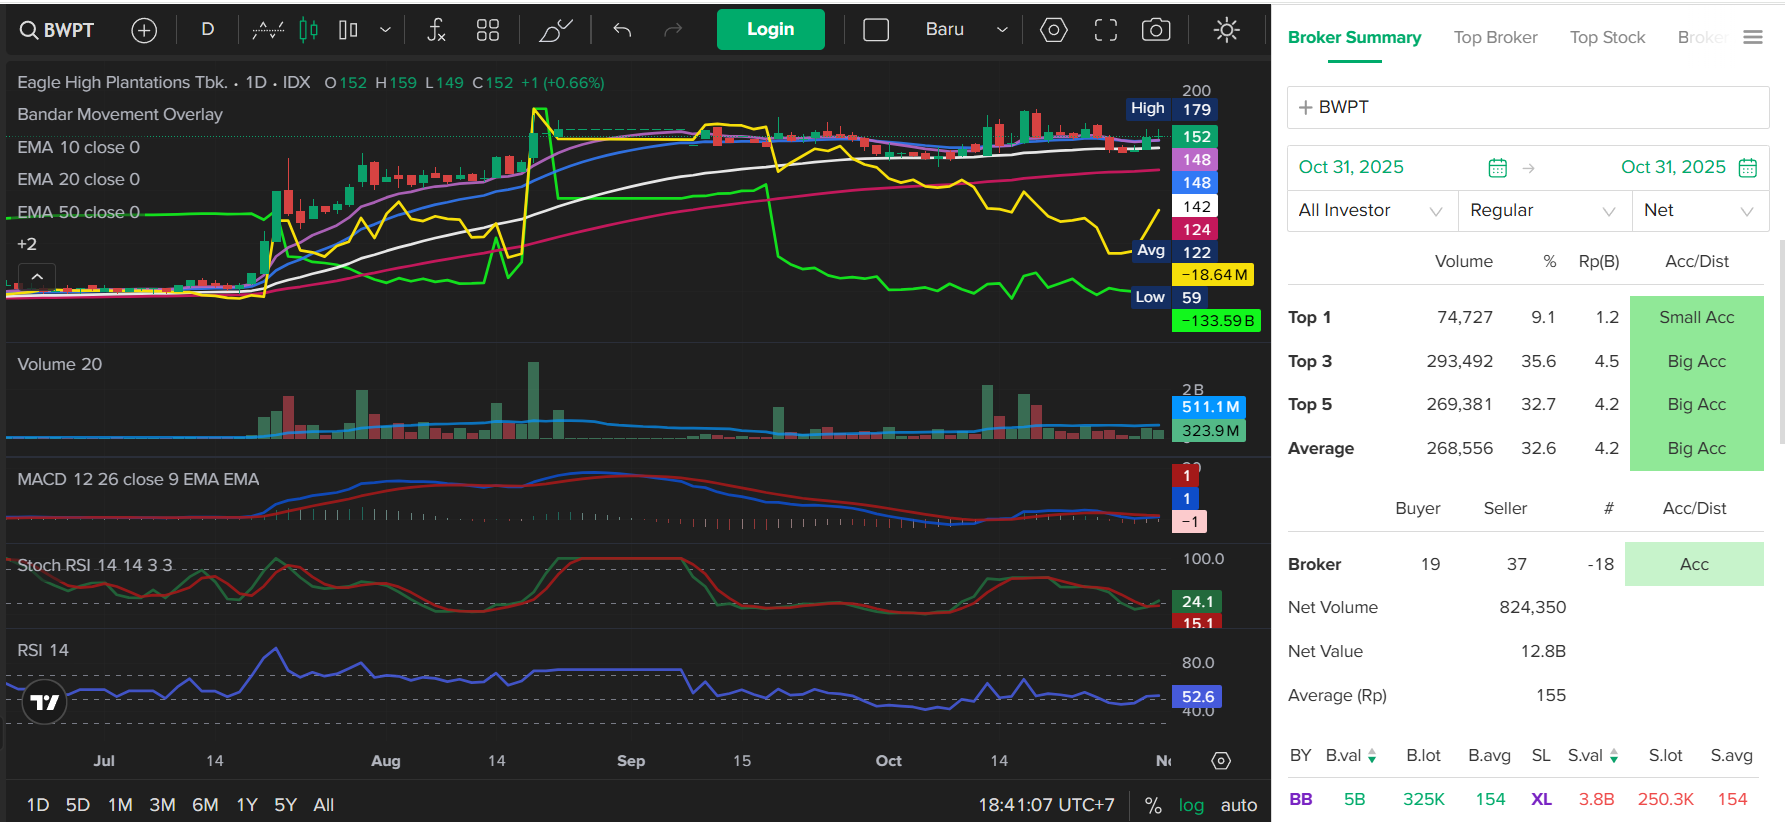Click the add symbol compare plus icon
Image resolution: width=1785 pixels, height=822 pixels.
144,31
